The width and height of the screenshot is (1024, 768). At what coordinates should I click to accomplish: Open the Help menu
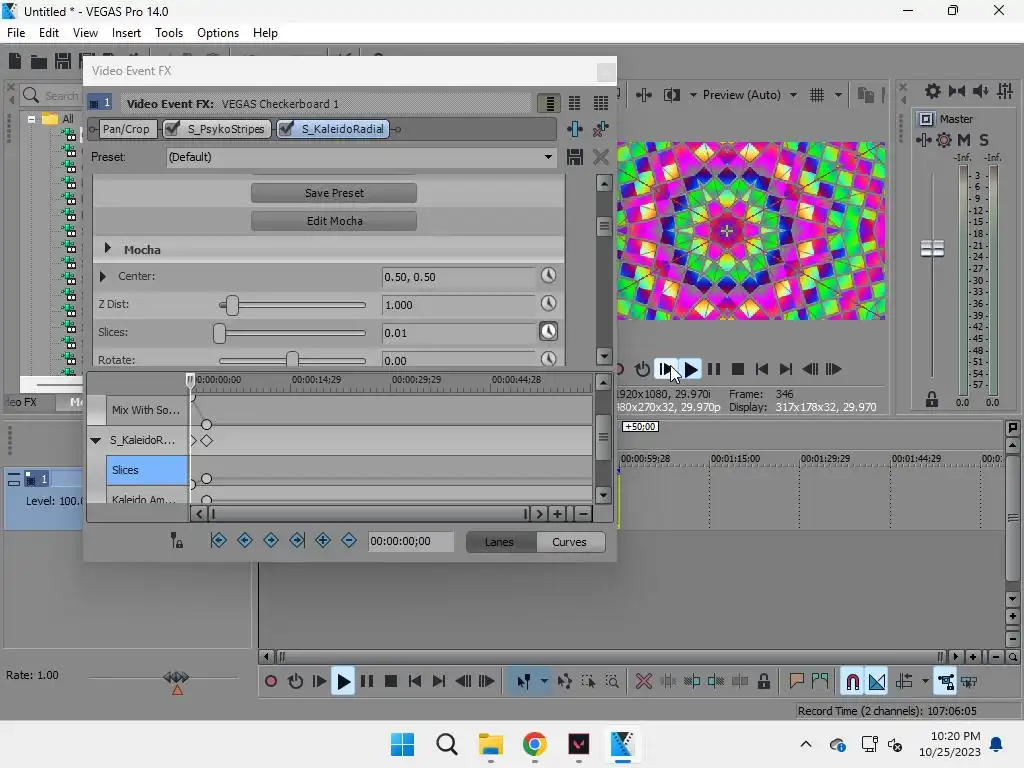(265, 33)
